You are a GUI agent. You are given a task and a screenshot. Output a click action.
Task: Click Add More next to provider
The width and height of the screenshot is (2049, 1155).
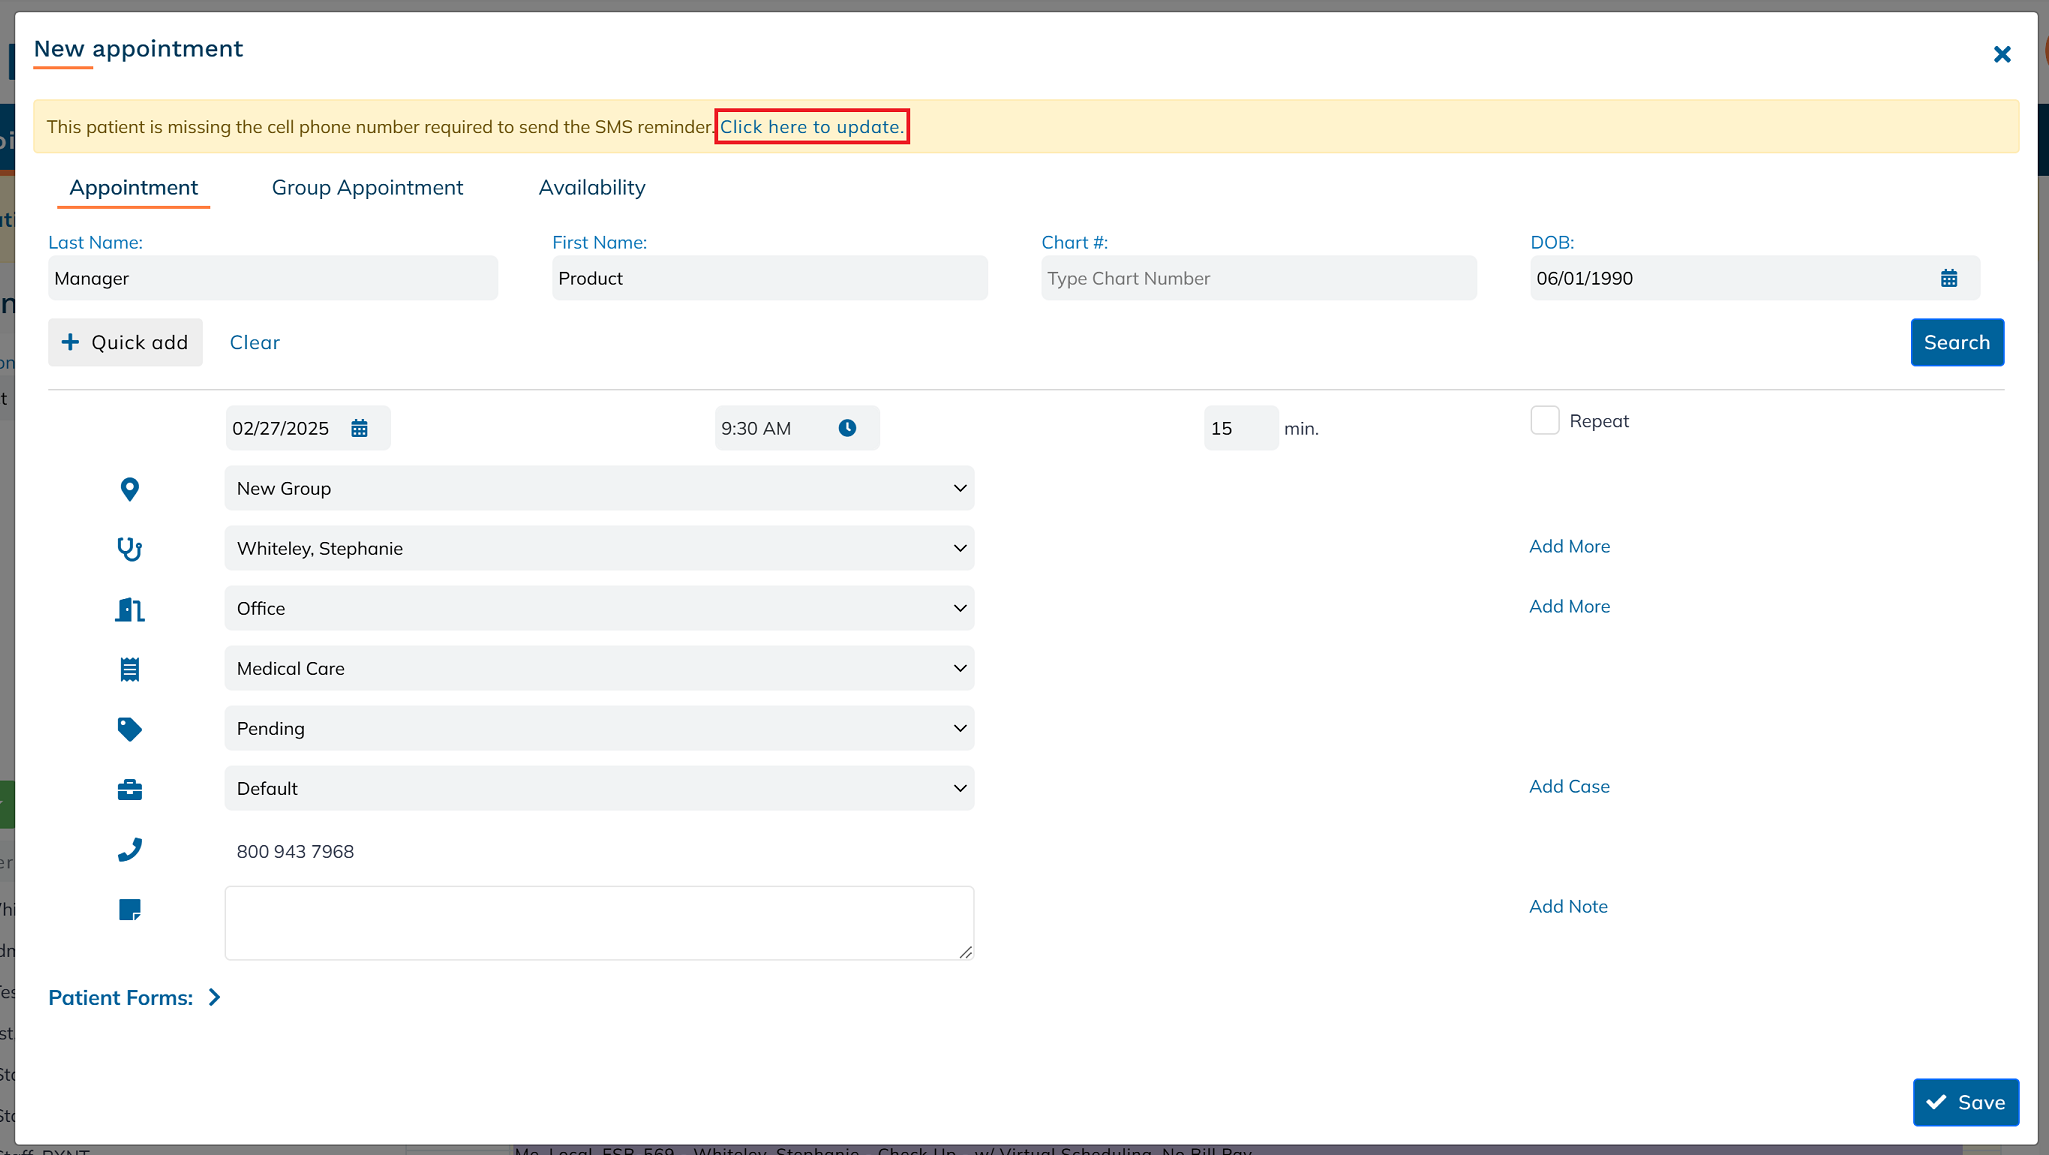pos(1569,546)
